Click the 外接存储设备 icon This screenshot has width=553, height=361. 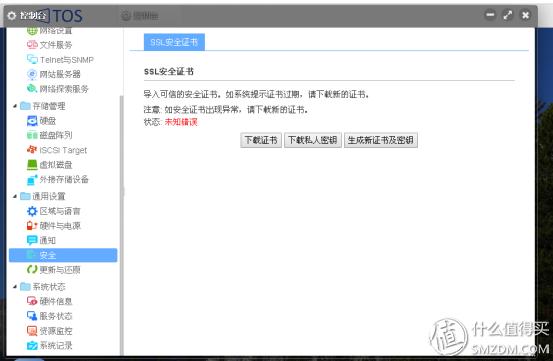32,179
